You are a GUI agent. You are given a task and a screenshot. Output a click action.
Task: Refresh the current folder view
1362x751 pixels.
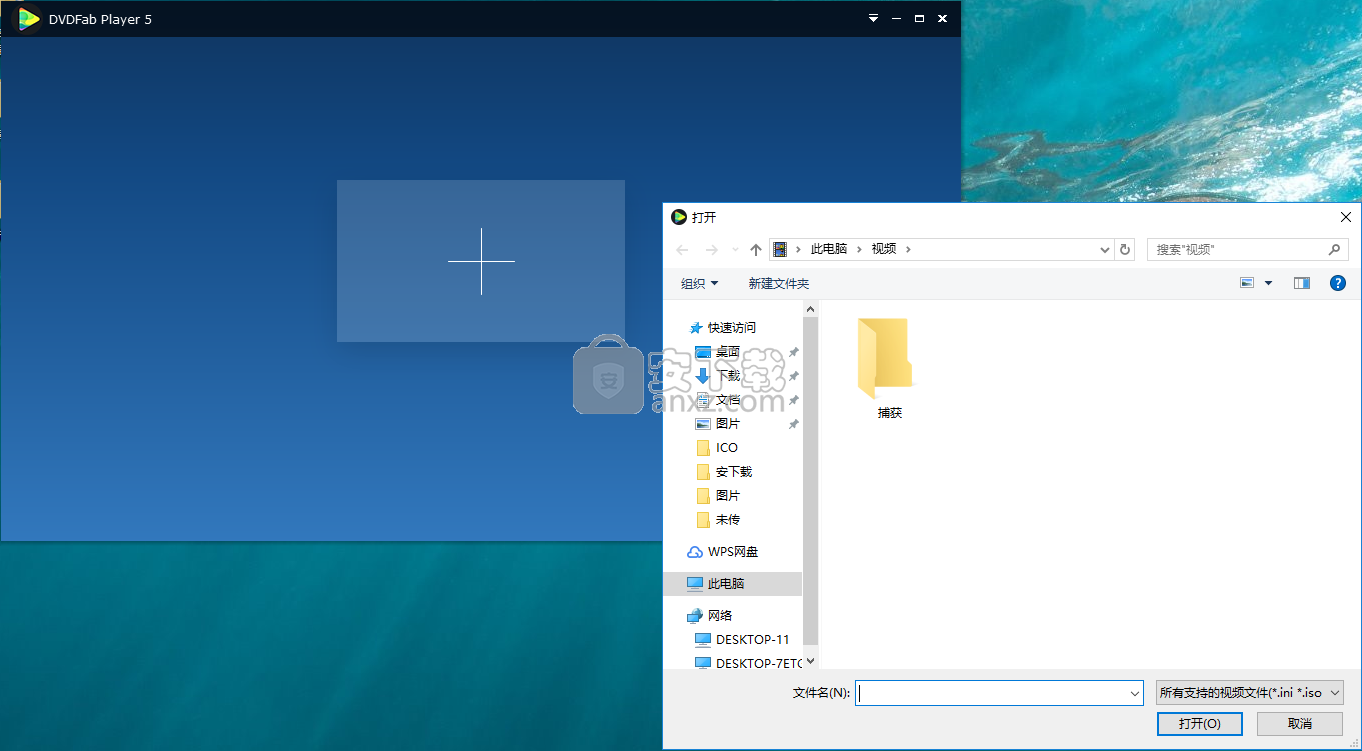click(1125, 249)
